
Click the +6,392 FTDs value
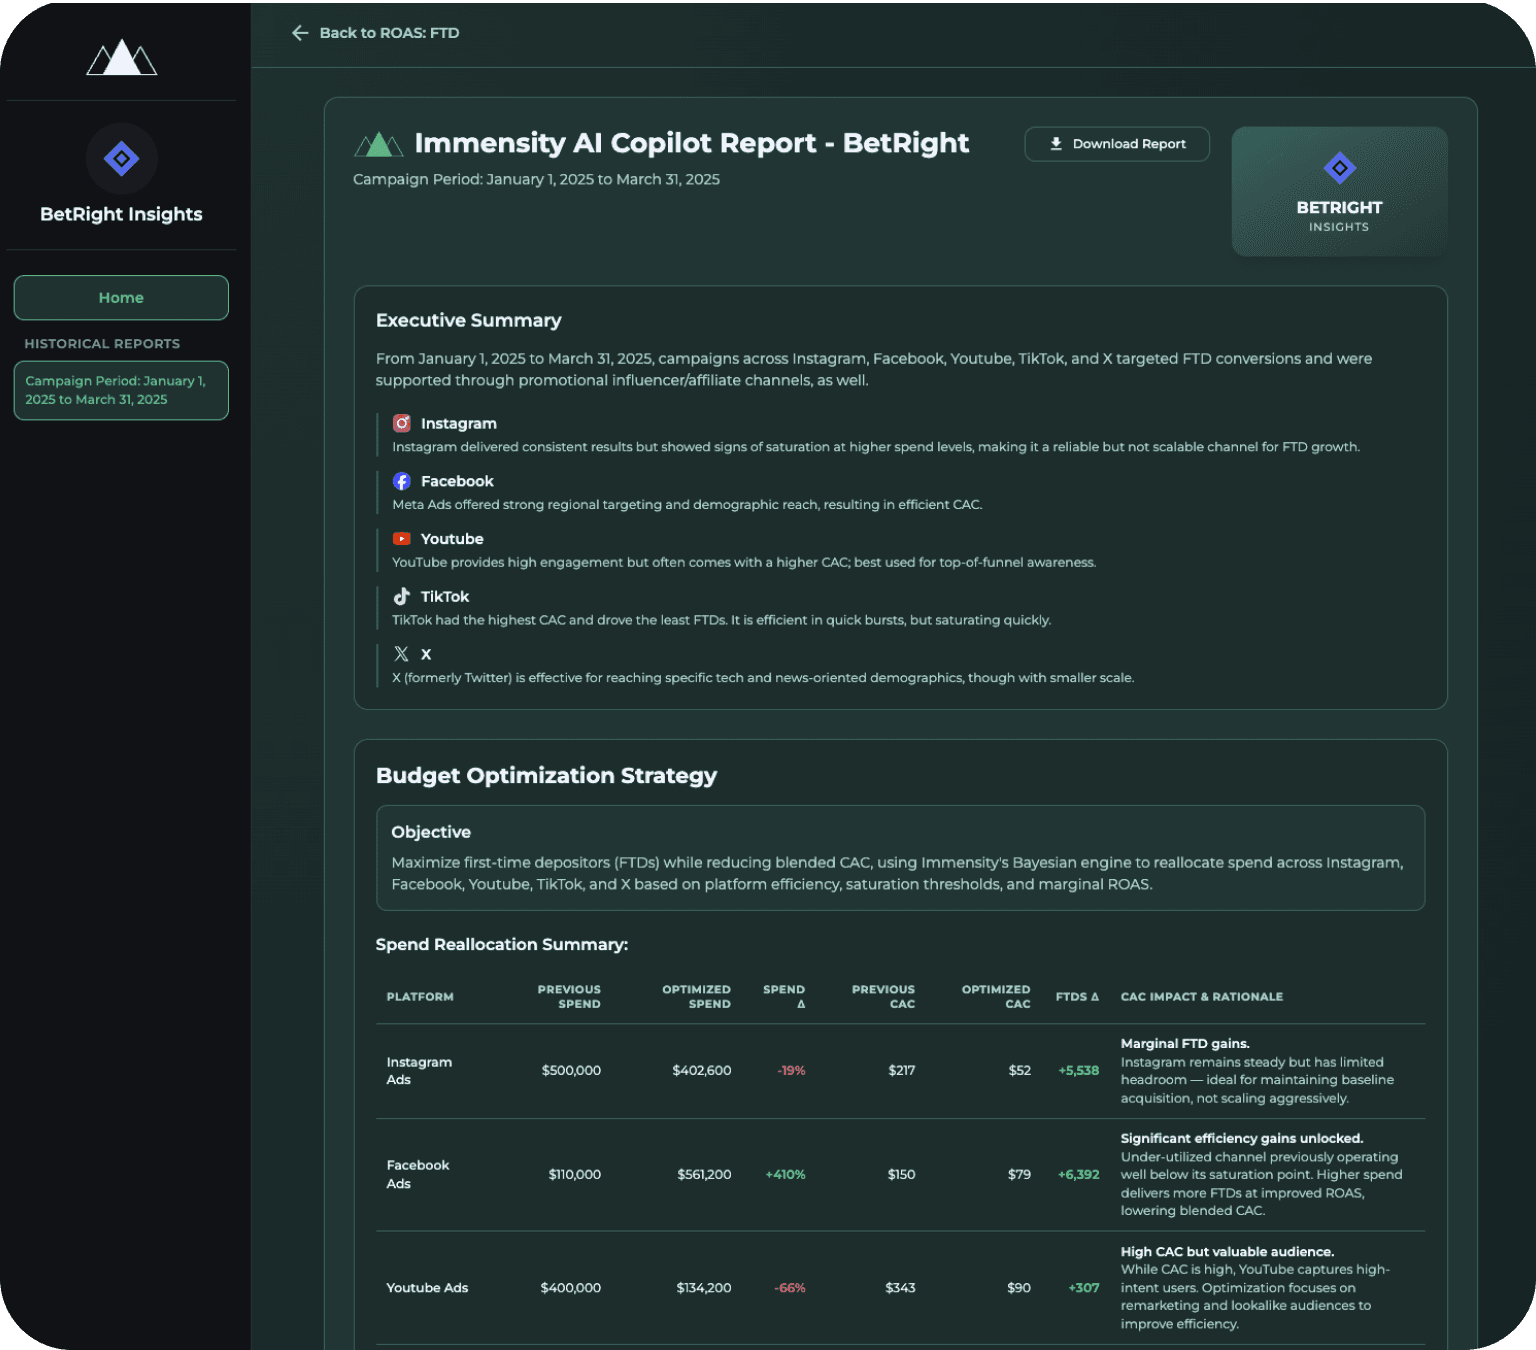tap(1078, 1175)
